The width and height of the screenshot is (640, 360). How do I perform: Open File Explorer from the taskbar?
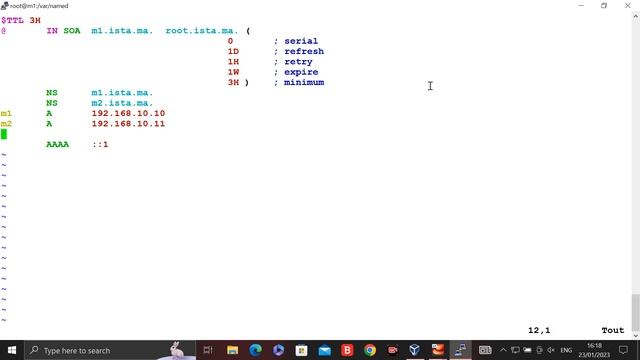tap(233, 350)
